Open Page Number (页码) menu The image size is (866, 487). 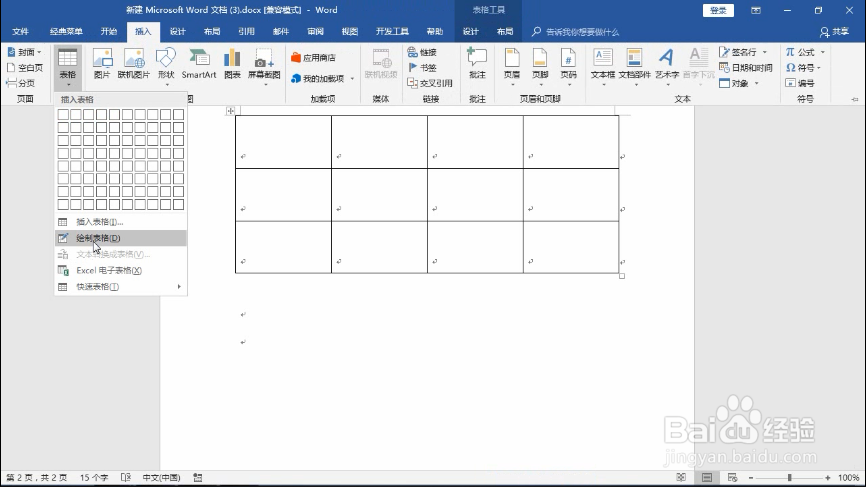(x=568, y=67)
